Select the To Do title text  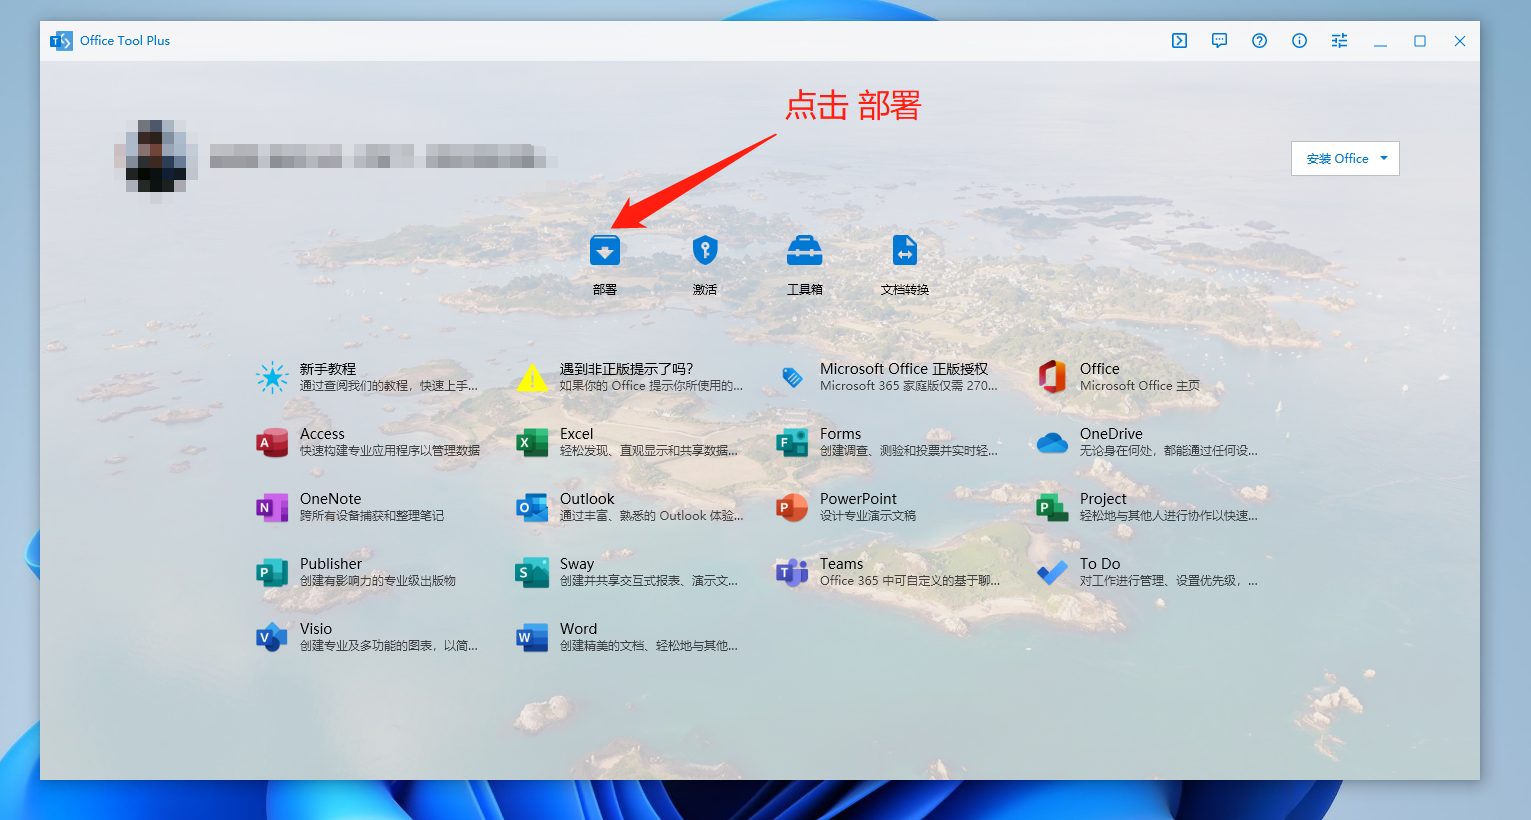[x=1100, y=564]
